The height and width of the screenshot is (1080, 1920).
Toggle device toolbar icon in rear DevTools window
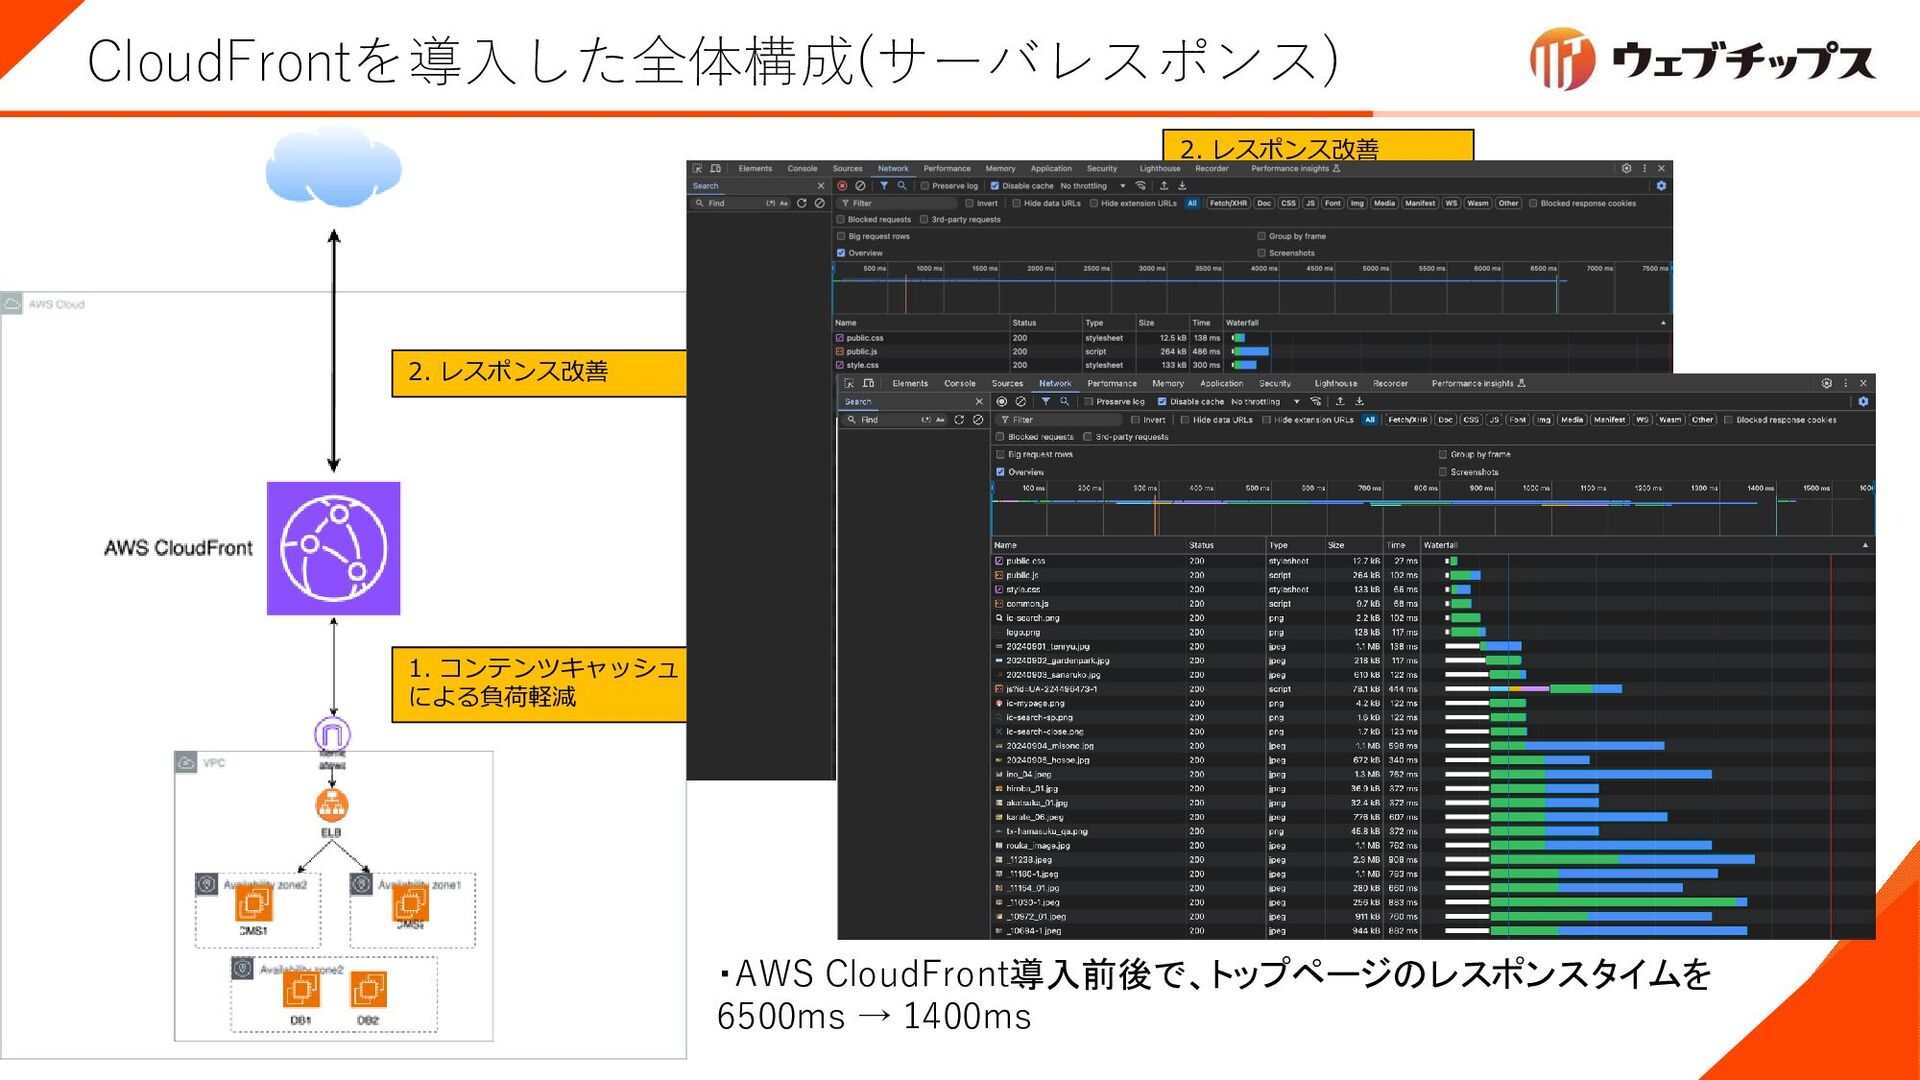[716, 169]
